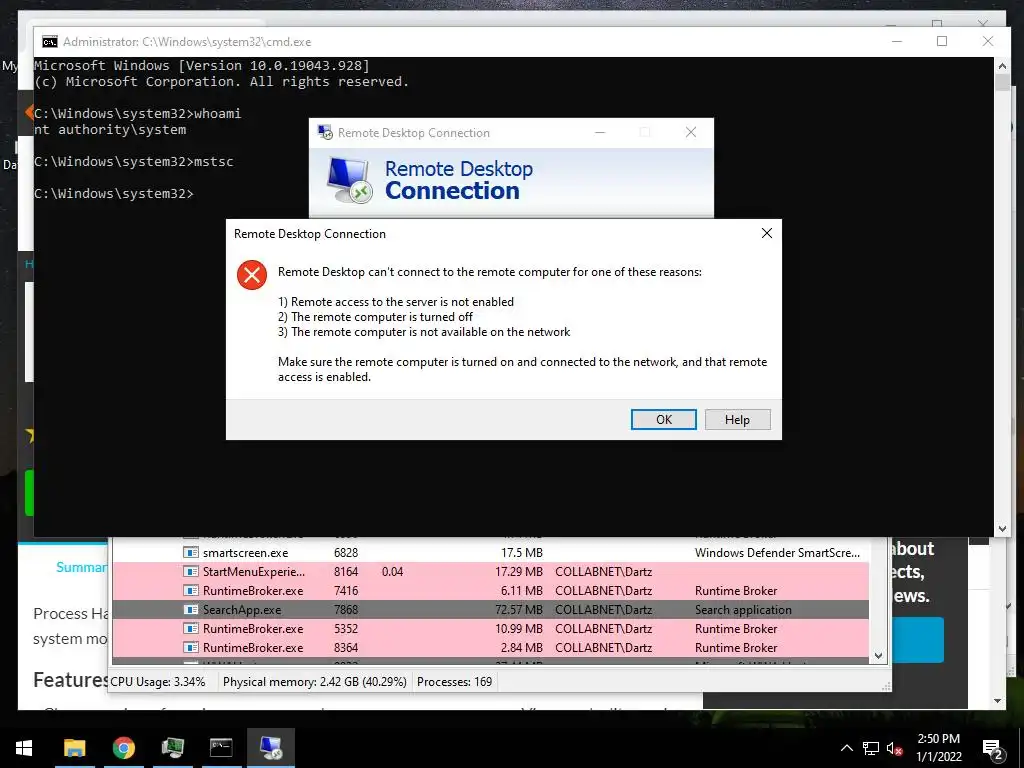This screenshot has width=1024, height=768.
Task: Click Process Hacker list scroll down arrow
Action: click(x=878, y=656)
